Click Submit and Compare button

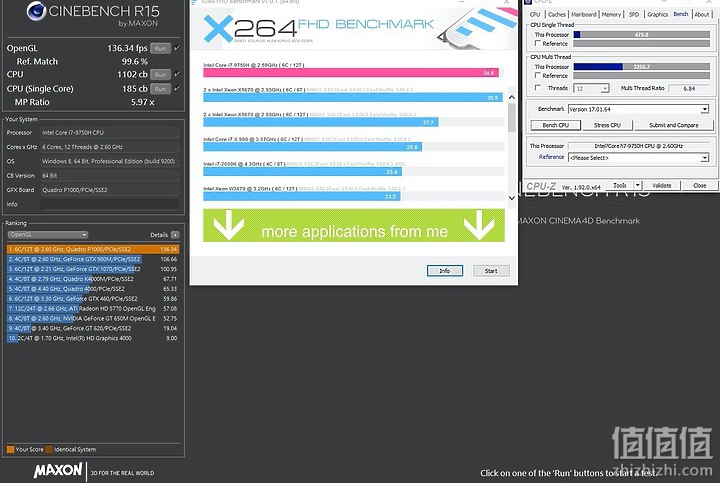(674, 125)
